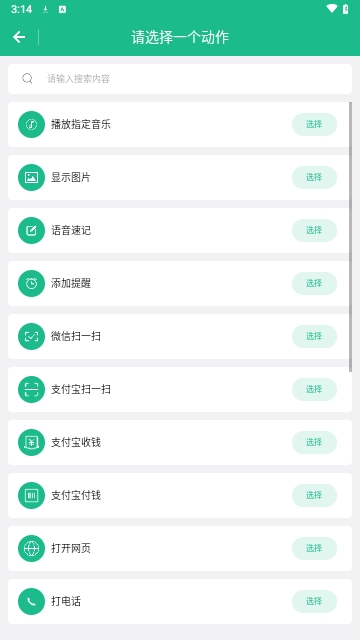Choose 选择 next to 添加提醒

314,283
